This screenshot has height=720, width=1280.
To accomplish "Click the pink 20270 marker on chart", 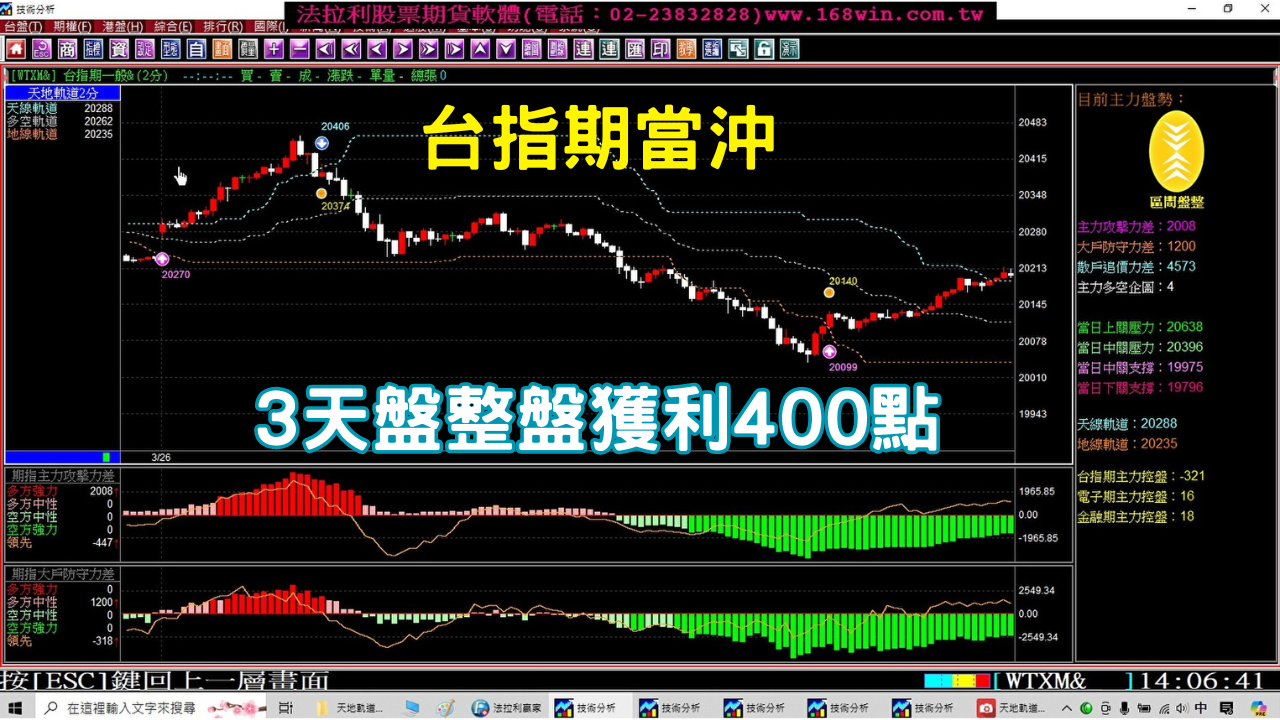I will click(x=162, y=259).
